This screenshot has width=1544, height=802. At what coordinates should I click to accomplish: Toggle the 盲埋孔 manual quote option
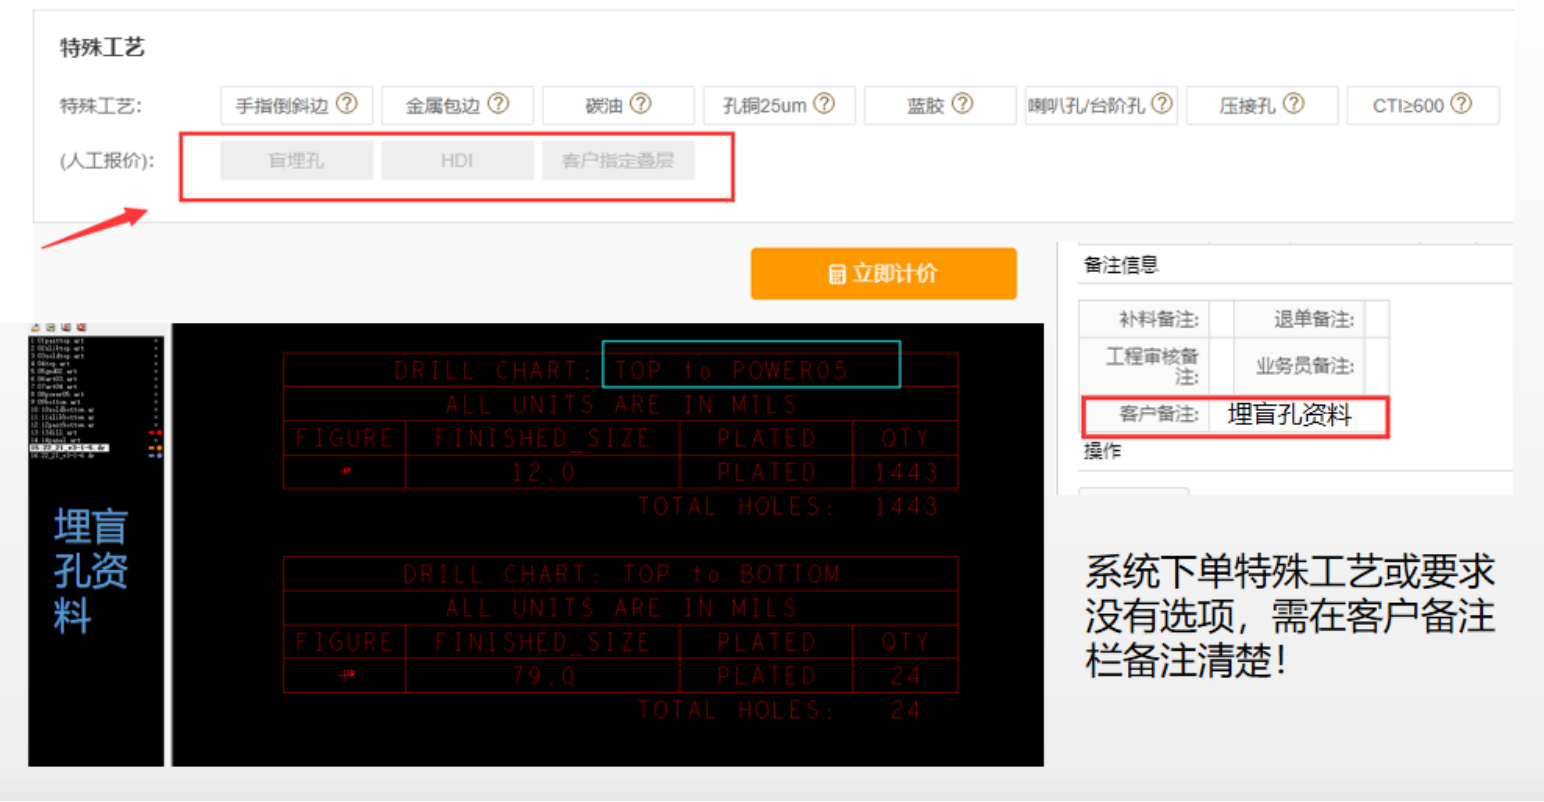click(x=296, y=160)
